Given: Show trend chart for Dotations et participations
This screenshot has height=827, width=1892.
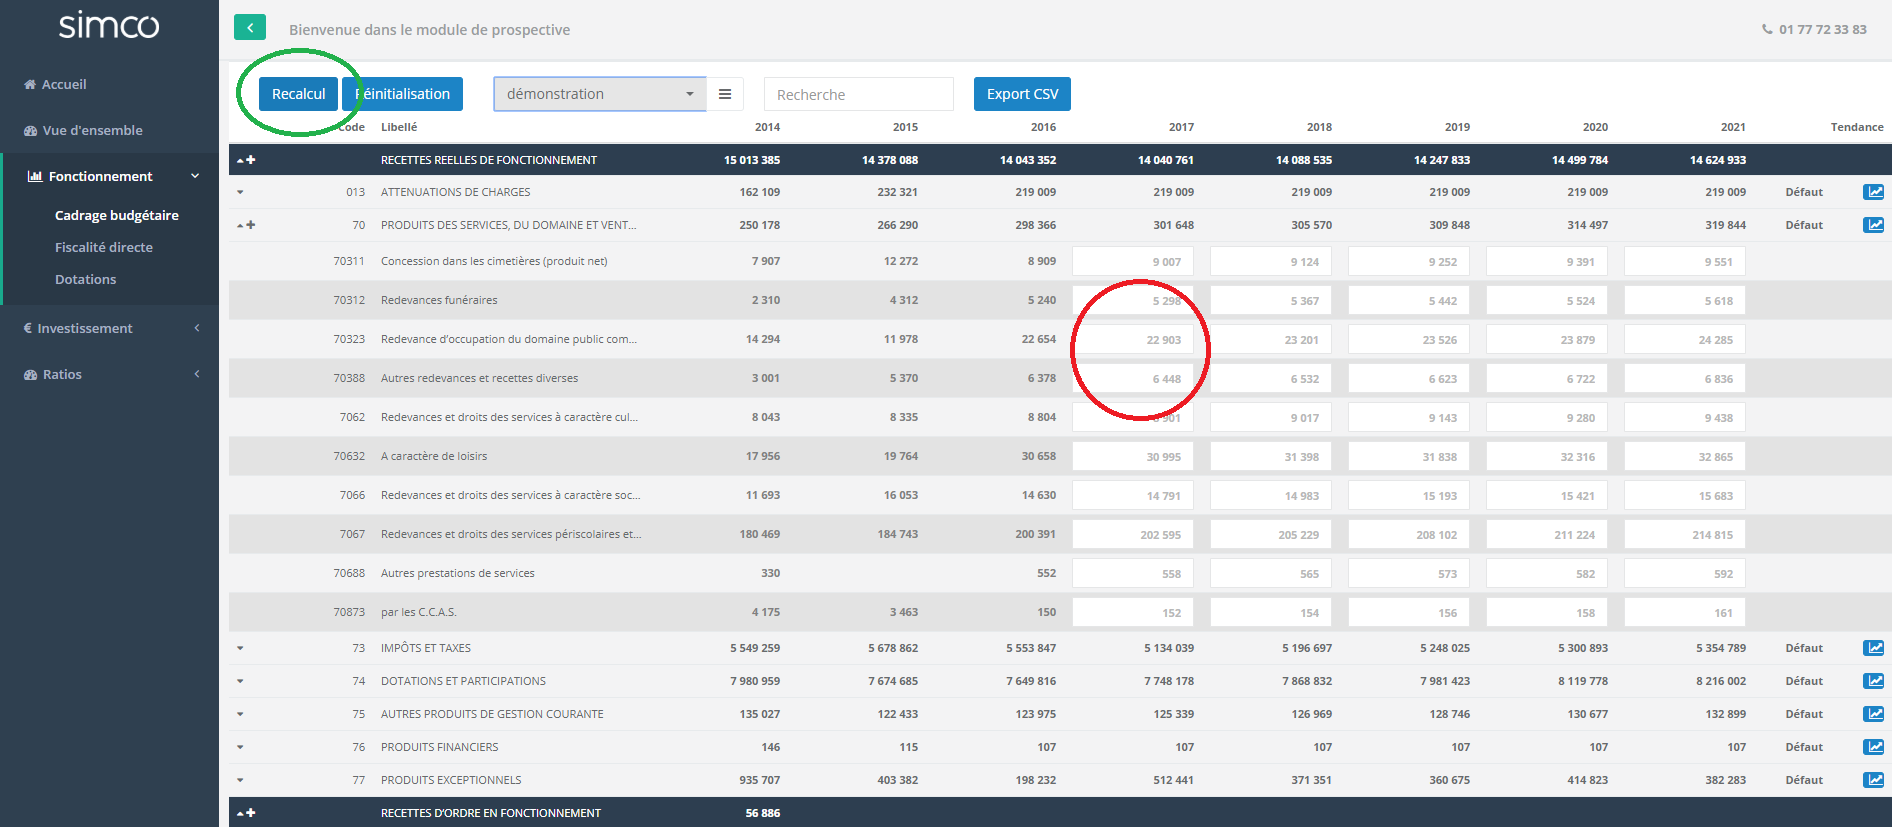Looking at the screenshot, I should pos(1873,681).
